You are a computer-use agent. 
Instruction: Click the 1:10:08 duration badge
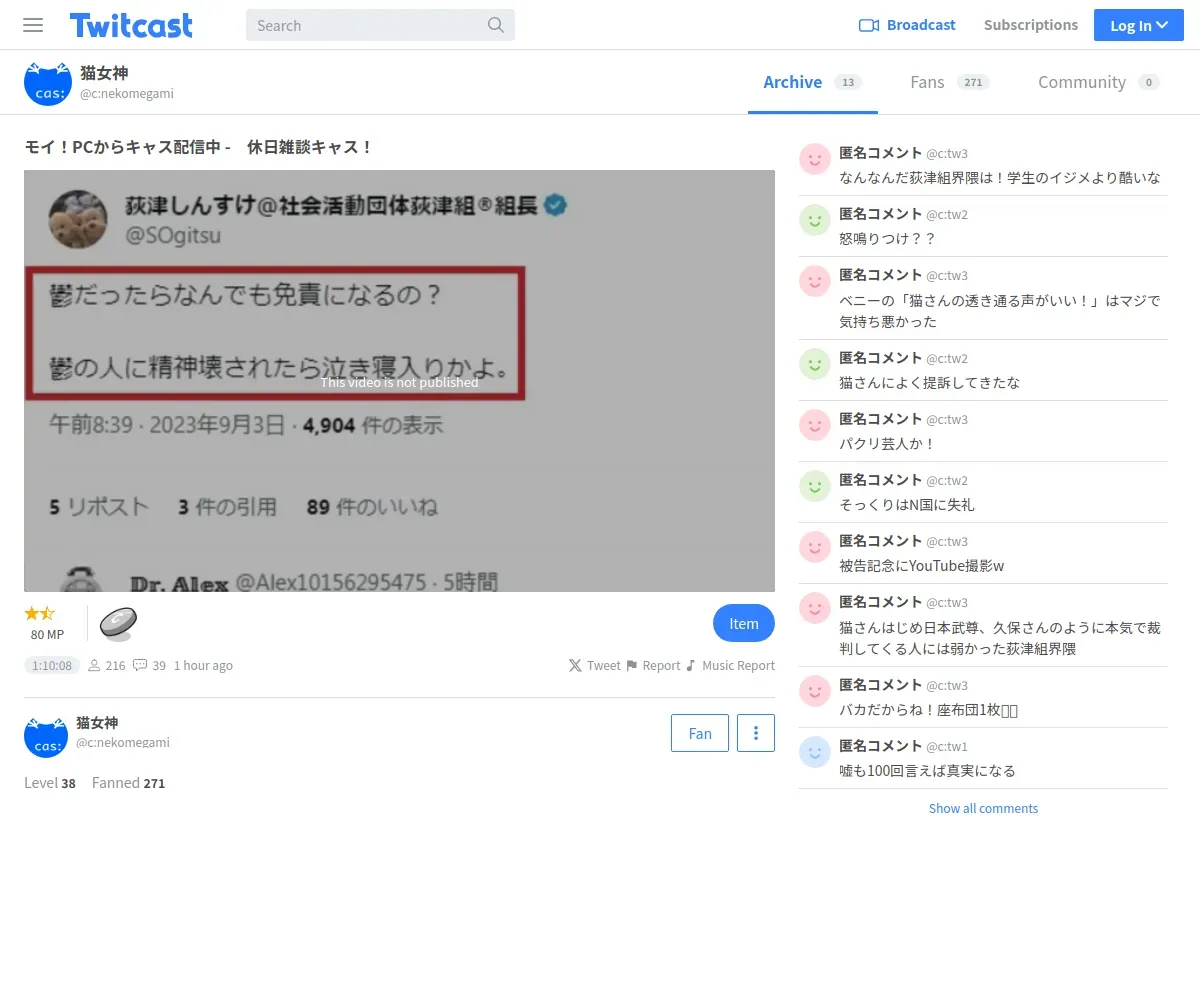(x=52, y=665)
